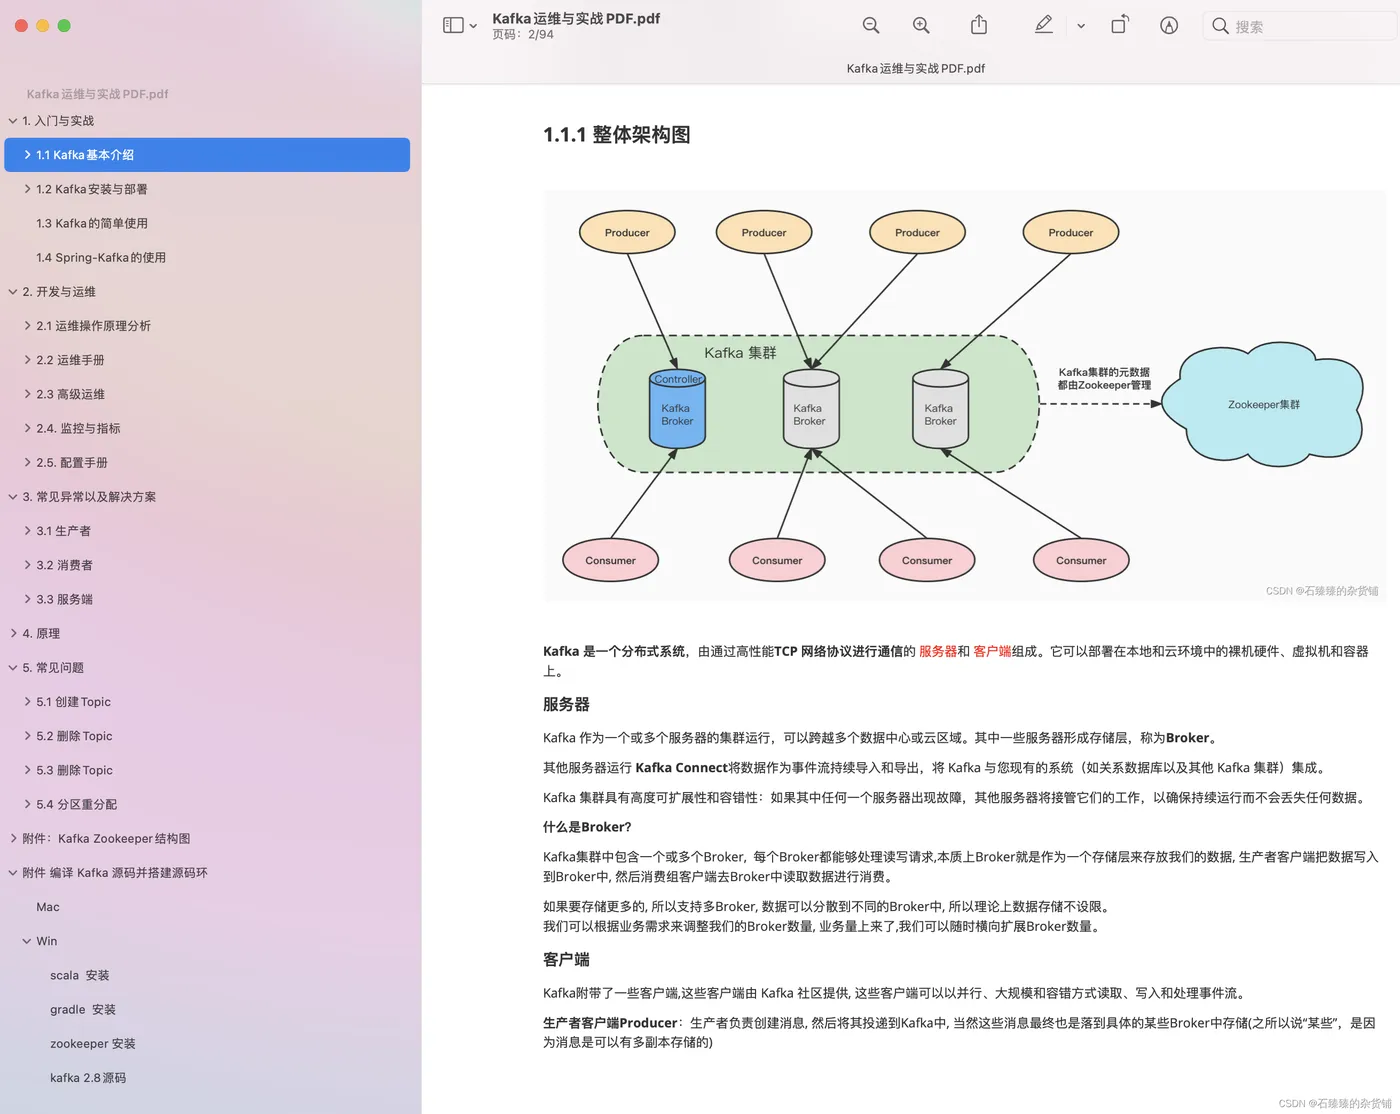Open '1.4 Spring-Kafka的使用' outline entry

point(101,257)
